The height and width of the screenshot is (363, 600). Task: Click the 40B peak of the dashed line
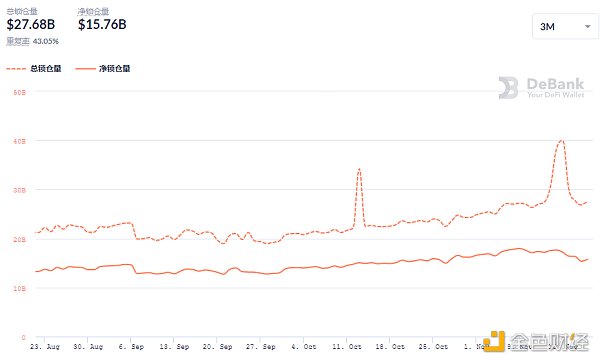(x=561, y=140)
